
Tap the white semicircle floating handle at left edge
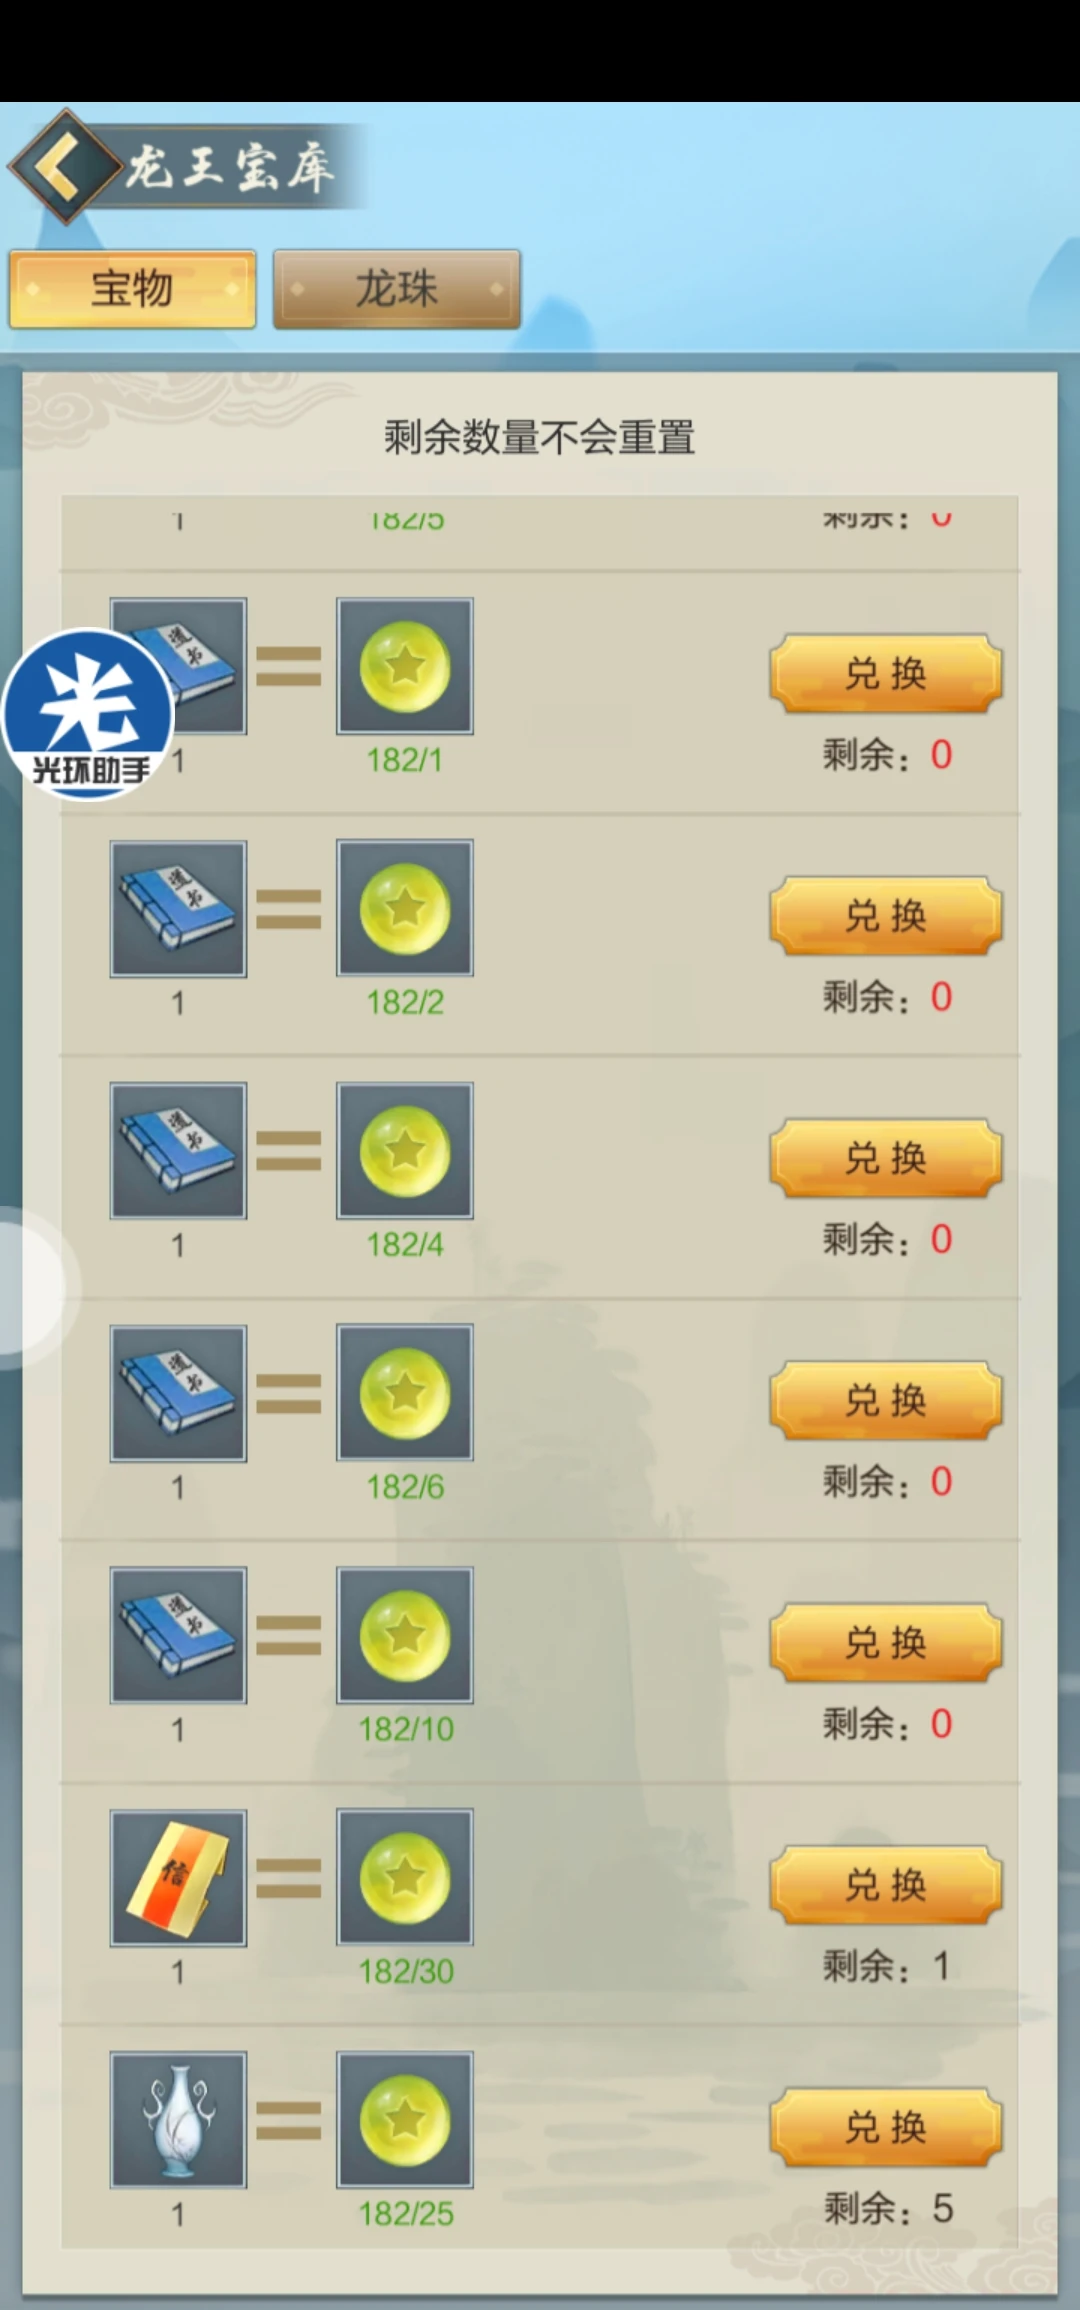click(x=32, y=1287)
